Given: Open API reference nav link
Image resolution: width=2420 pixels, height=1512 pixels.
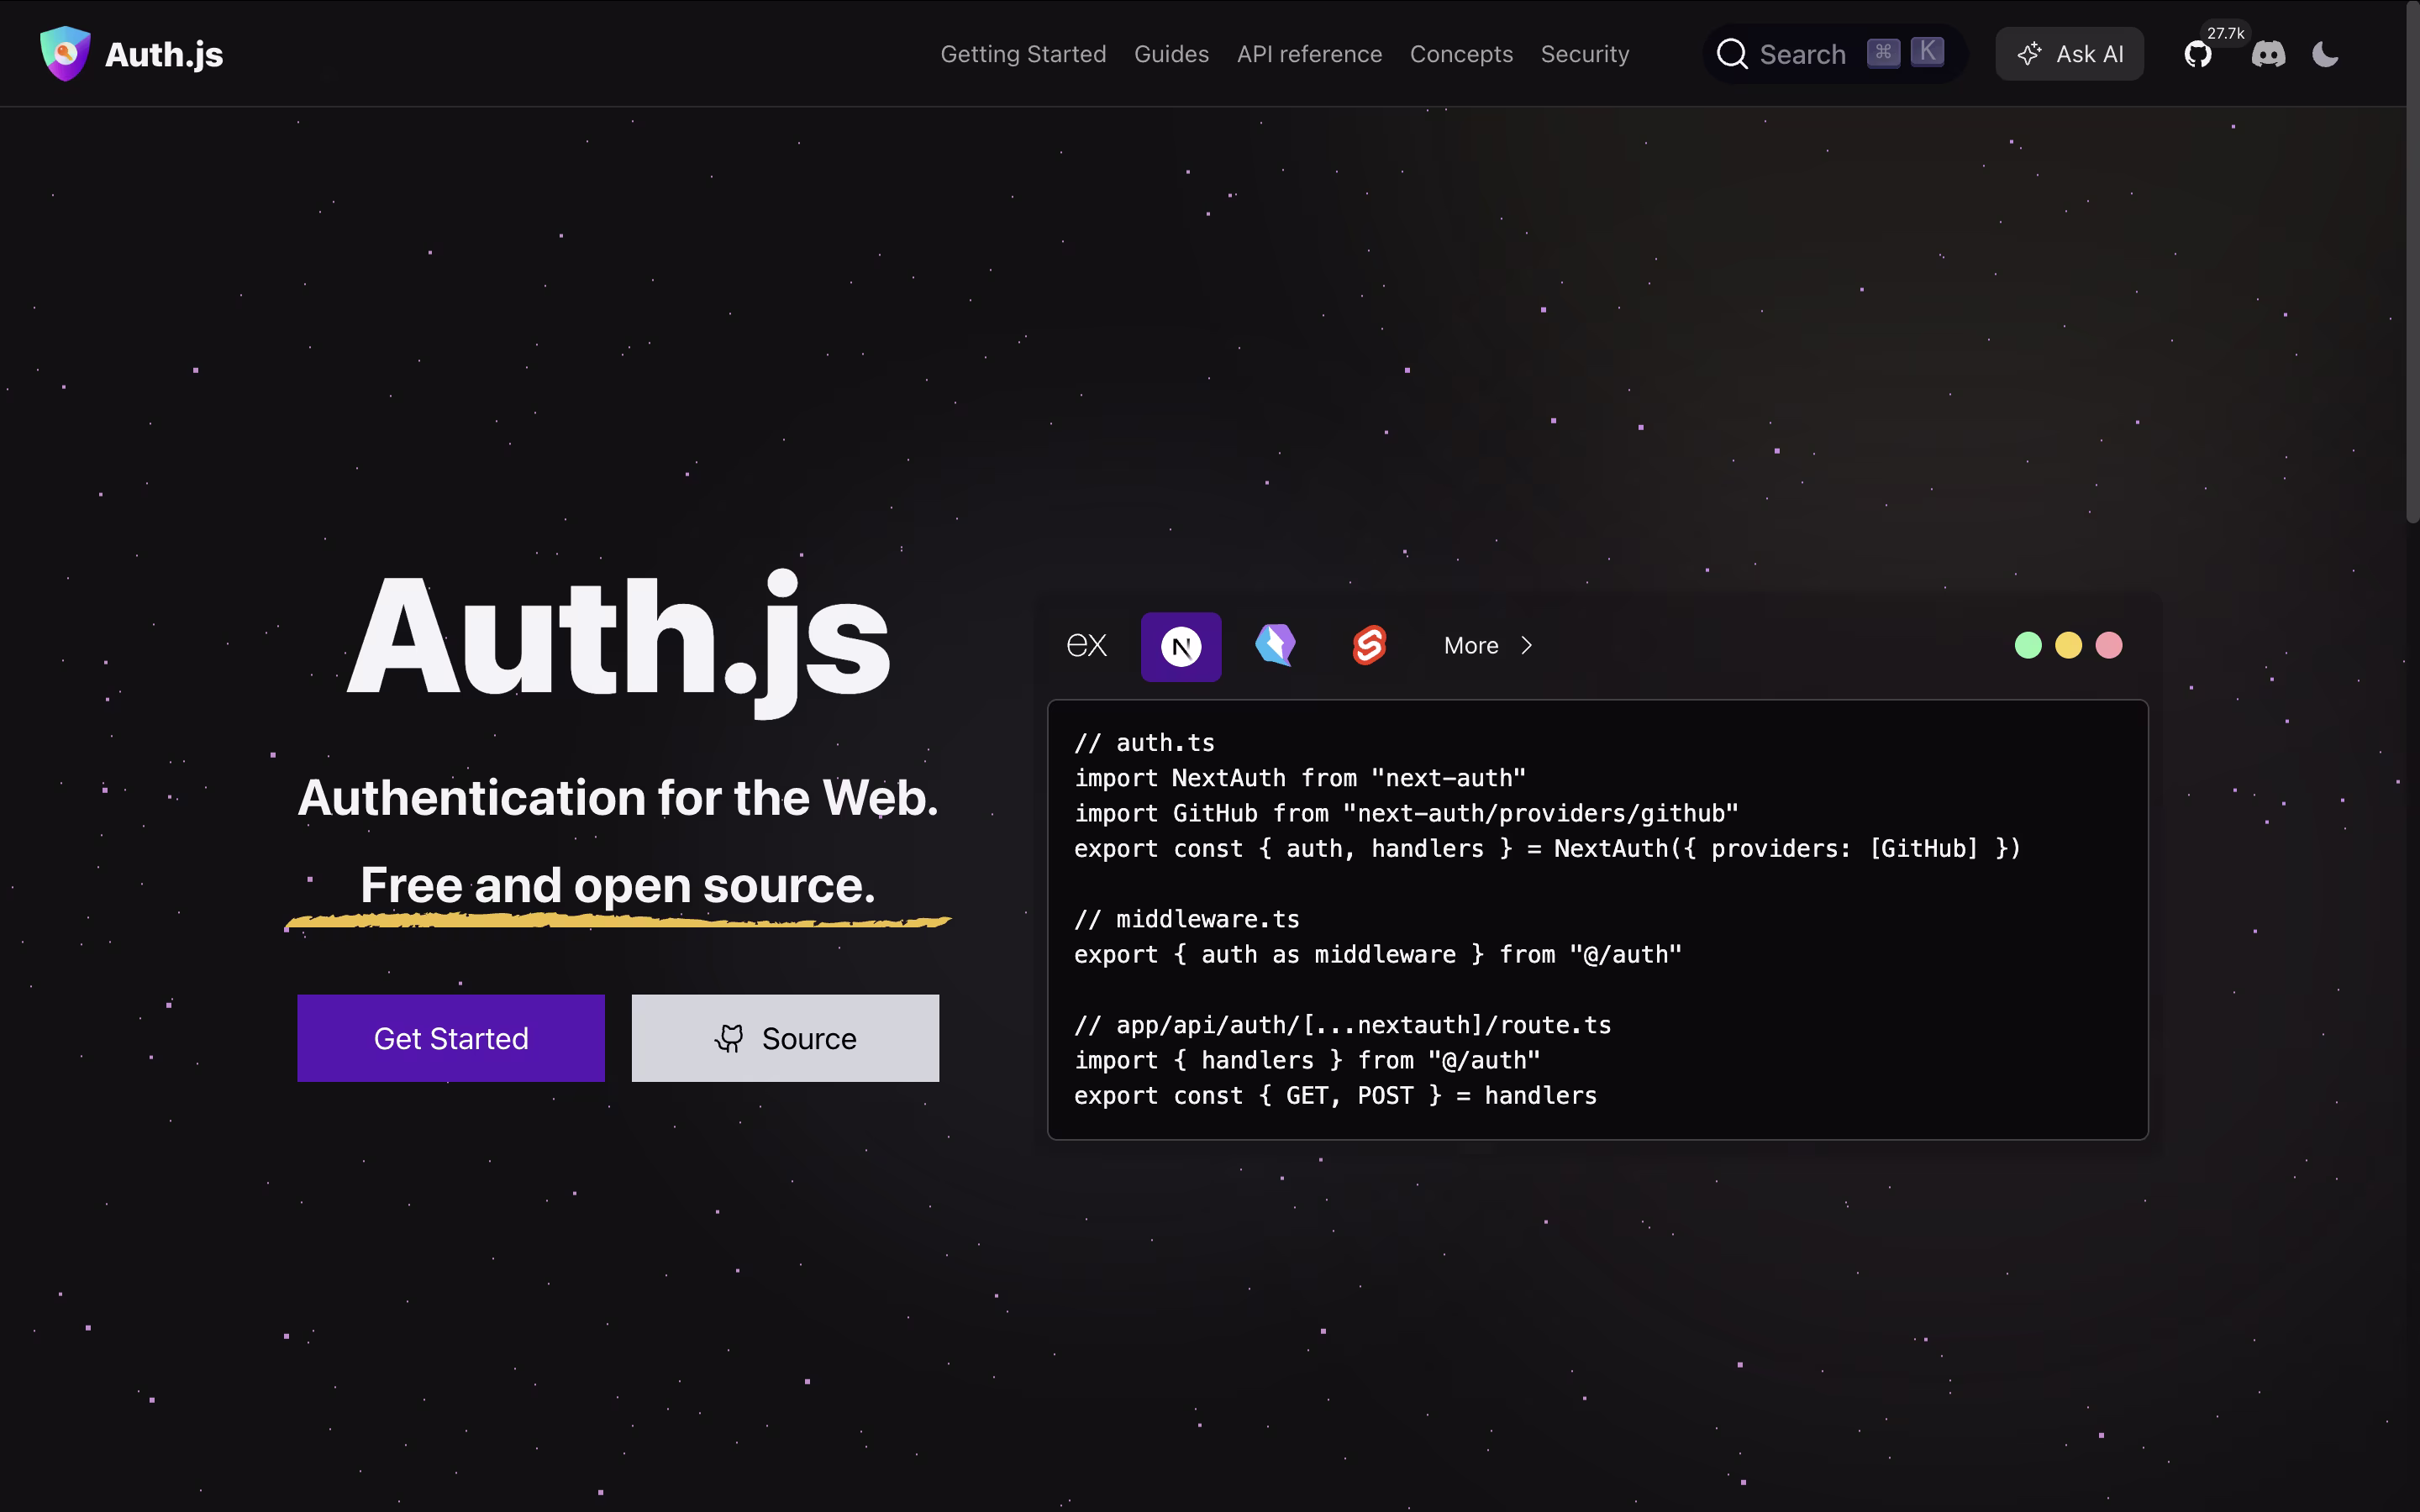Looking at the screenshot, I should pos(1309,54).
